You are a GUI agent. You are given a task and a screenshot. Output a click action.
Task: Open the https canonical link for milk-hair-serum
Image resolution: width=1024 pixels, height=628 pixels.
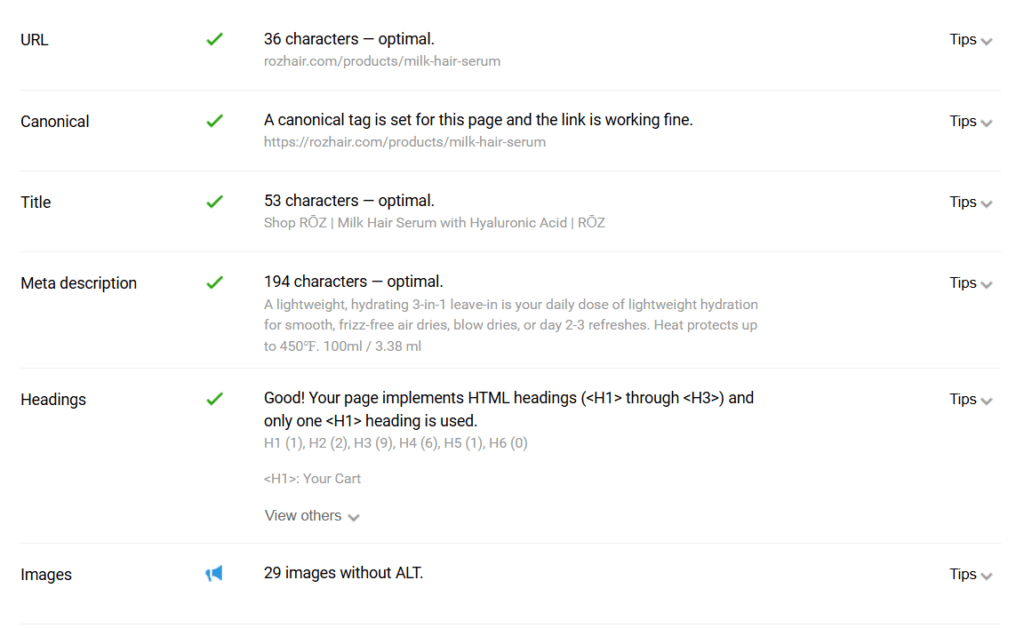[404, 142]
